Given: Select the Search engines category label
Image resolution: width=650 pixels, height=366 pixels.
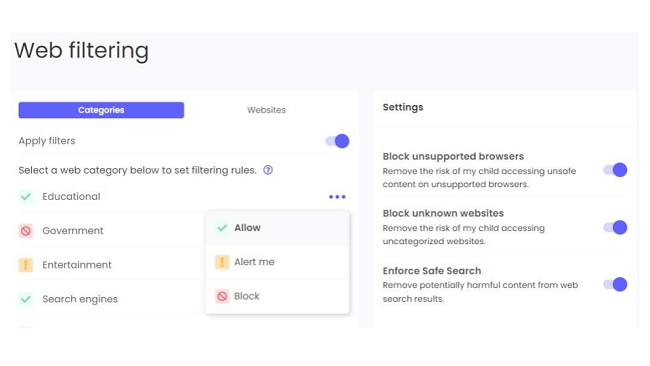Looking at the screenshot, I should pos(80,299).
